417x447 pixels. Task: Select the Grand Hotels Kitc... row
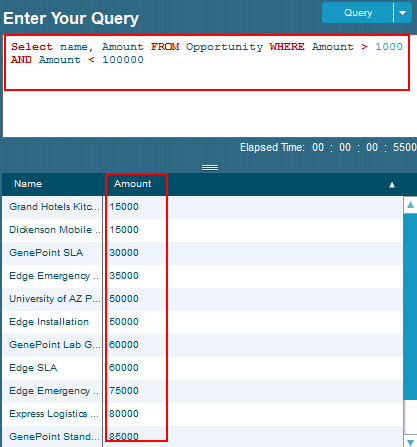pos(202,207)
